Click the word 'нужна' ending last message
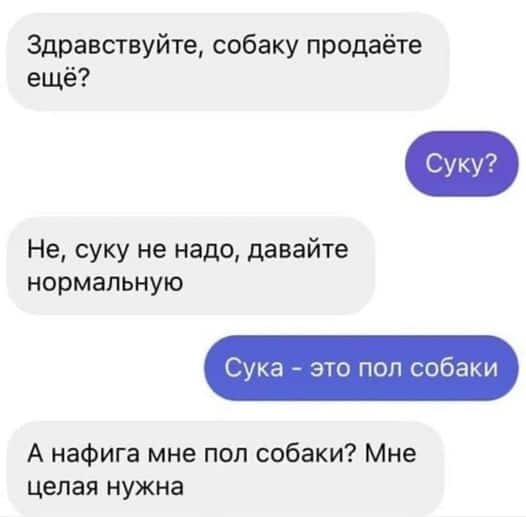Viewport: 526px width, 517px height. point(145,486)
